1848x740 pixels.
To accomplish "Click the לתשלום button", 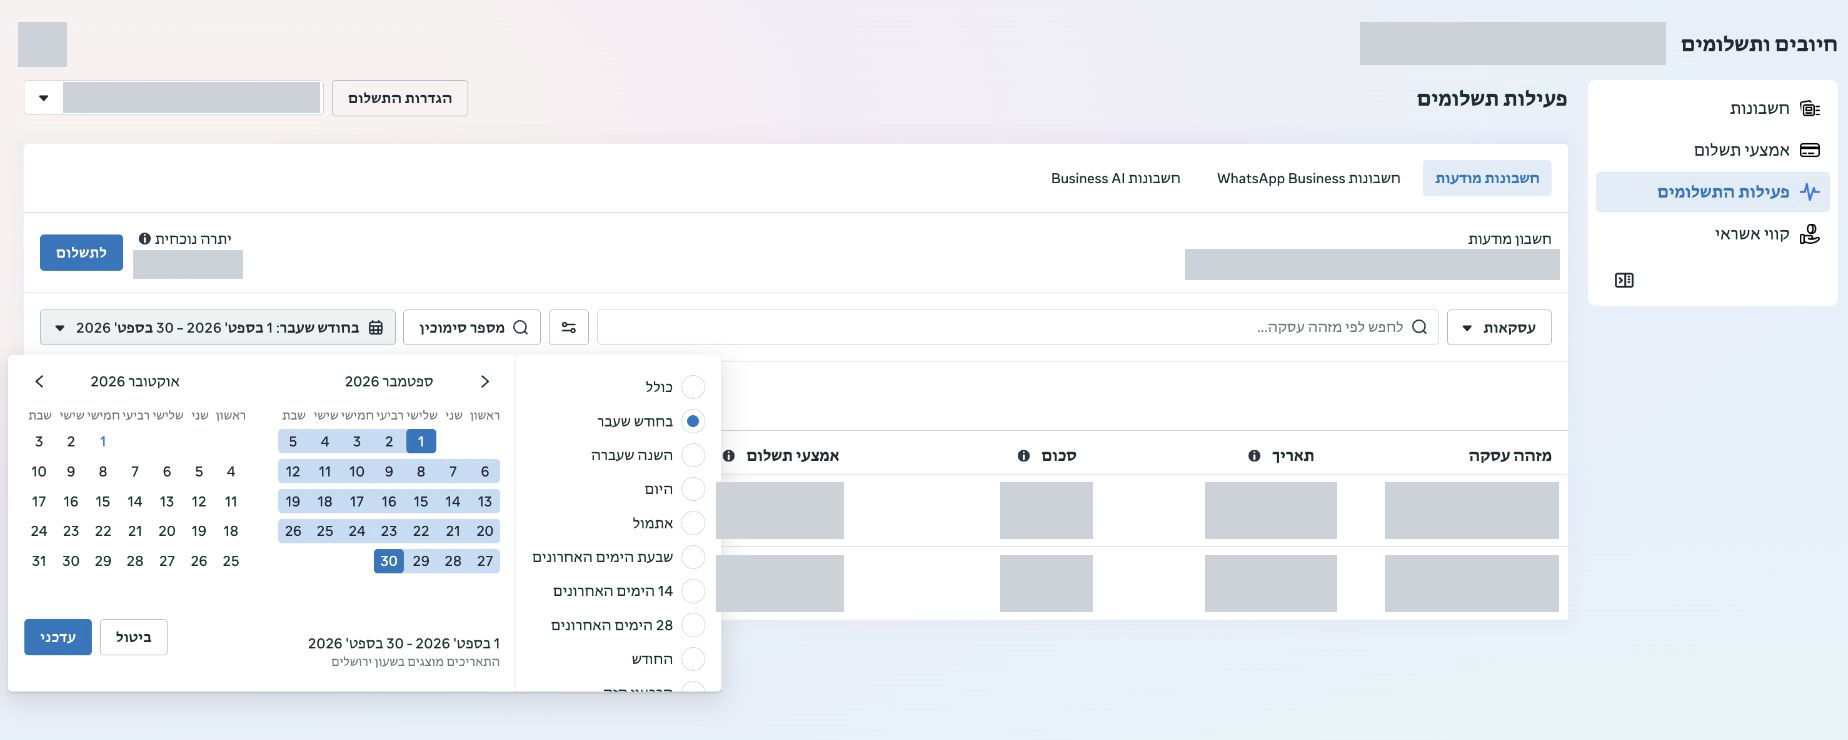I will 81,253.
